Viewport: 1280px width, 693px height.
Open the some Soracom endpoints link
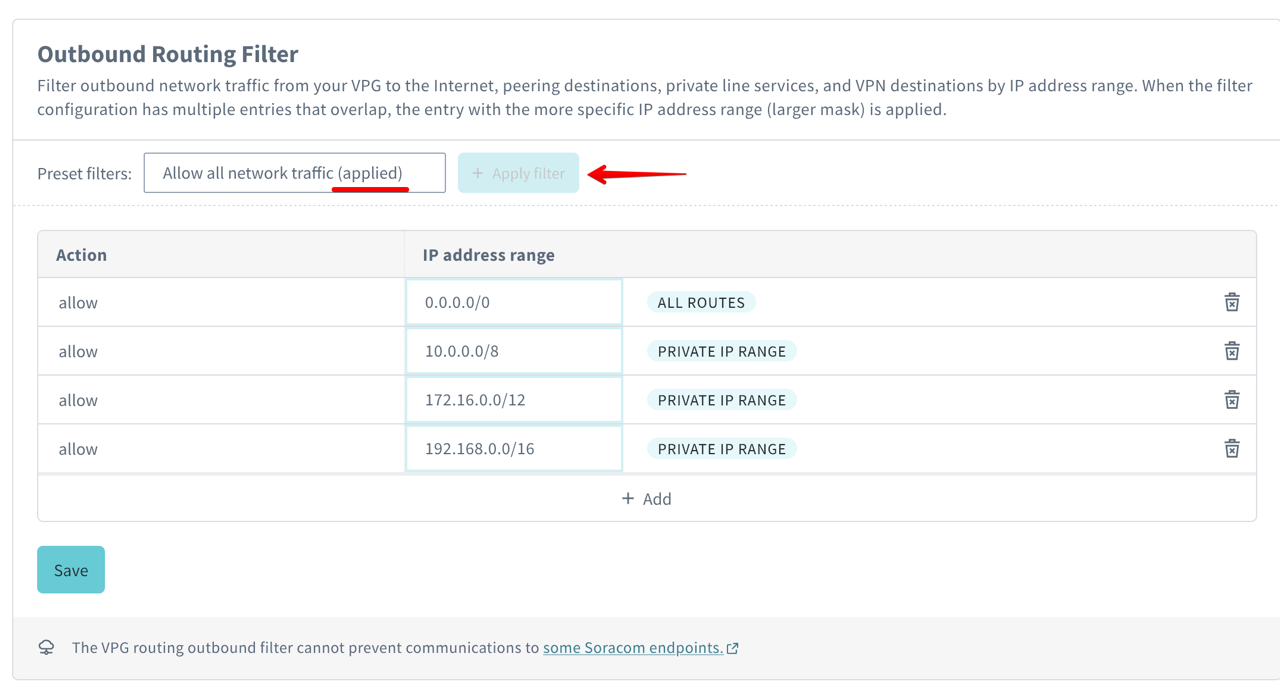point(633,648)
